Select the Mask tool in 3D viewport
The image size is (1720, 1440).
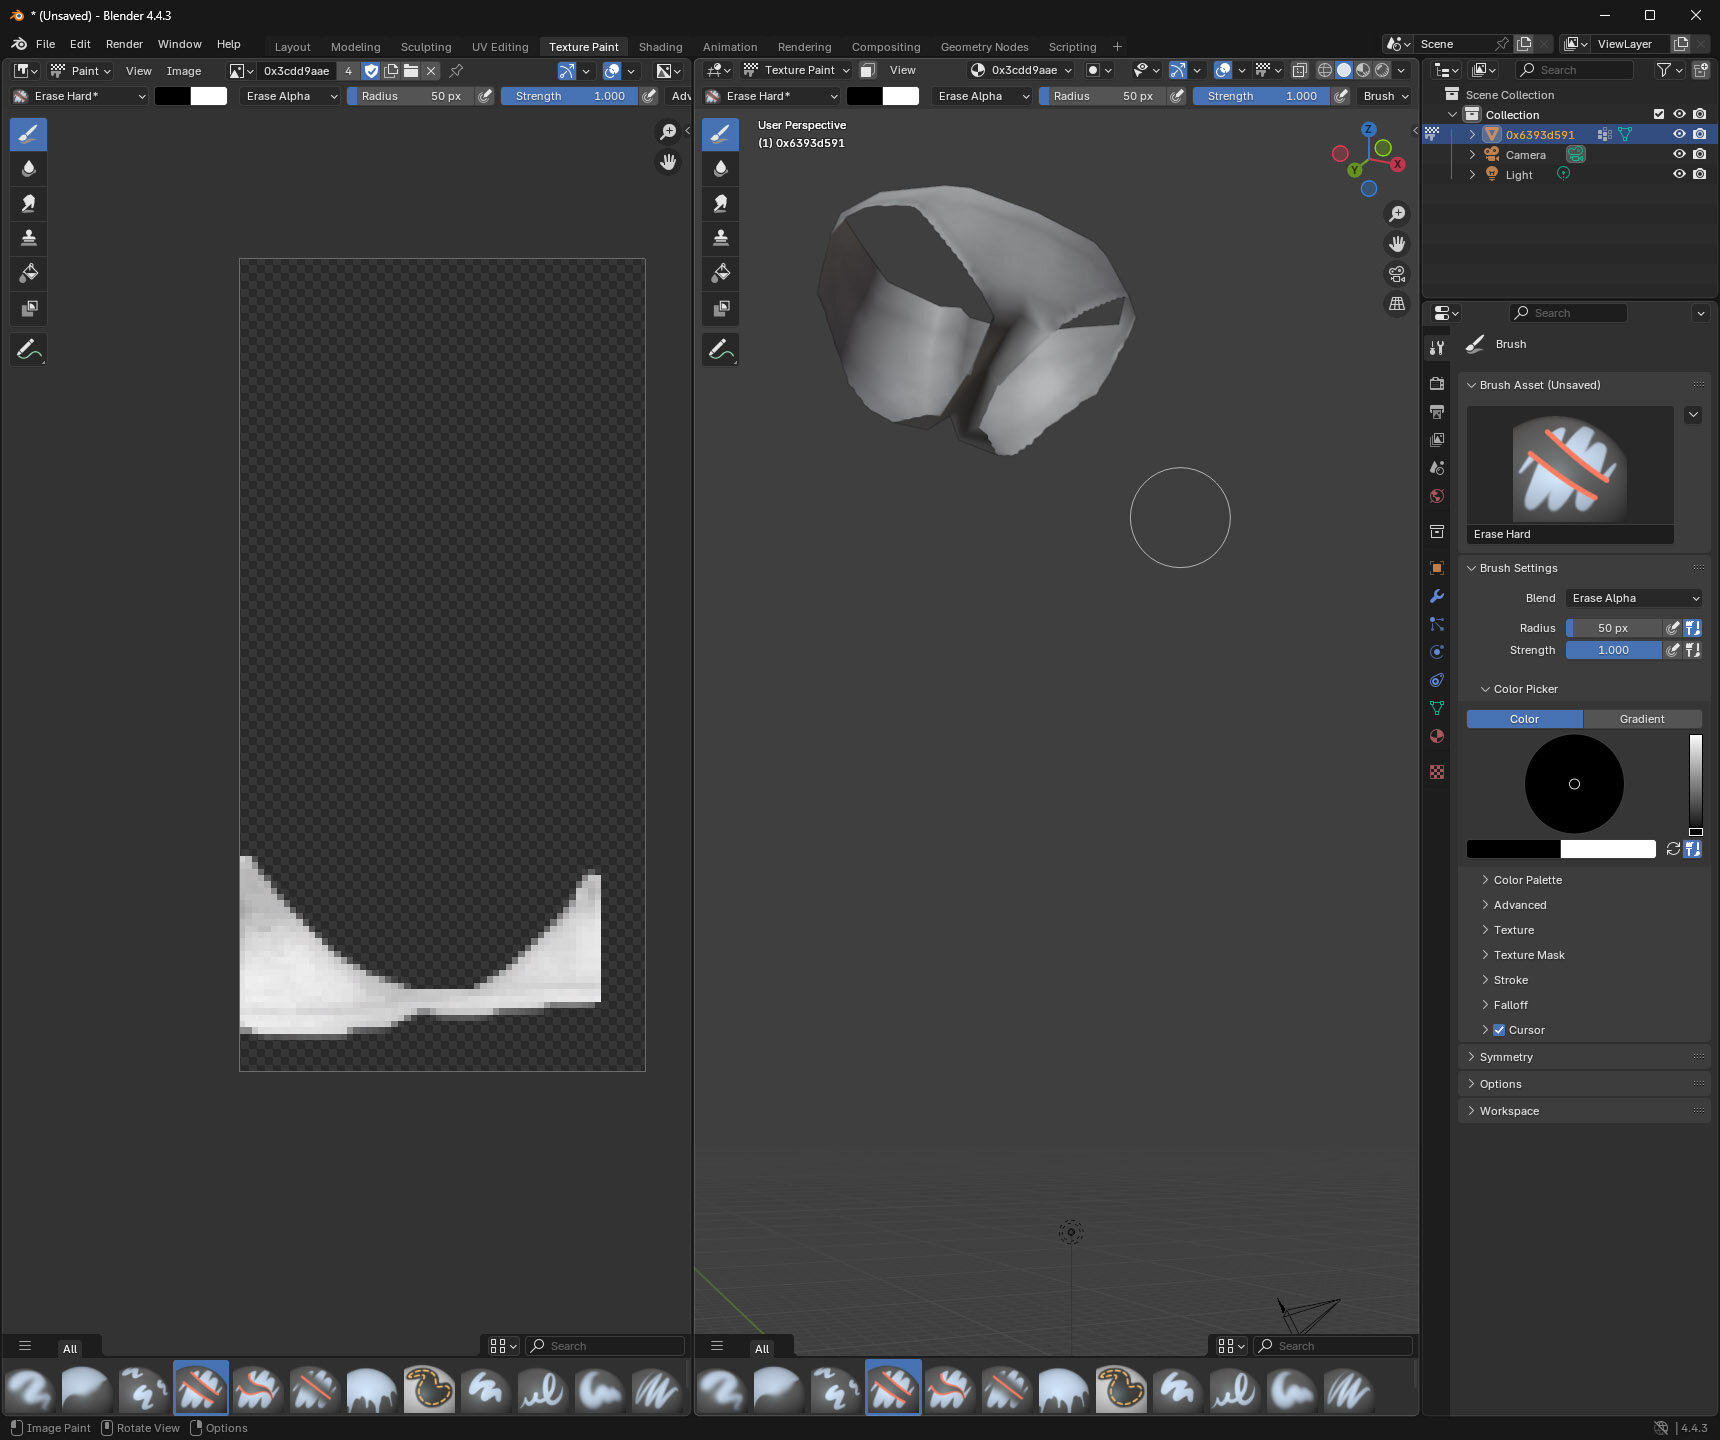pyautogui.click(x=720, y=308)
